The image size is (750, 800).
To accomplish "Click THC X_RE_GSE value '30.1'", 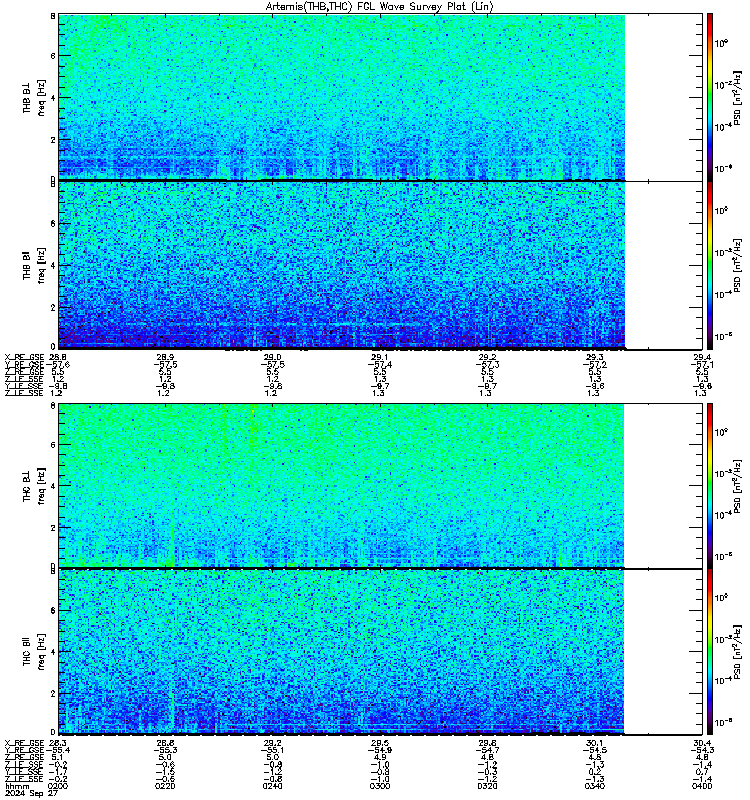I will (594, 743).
